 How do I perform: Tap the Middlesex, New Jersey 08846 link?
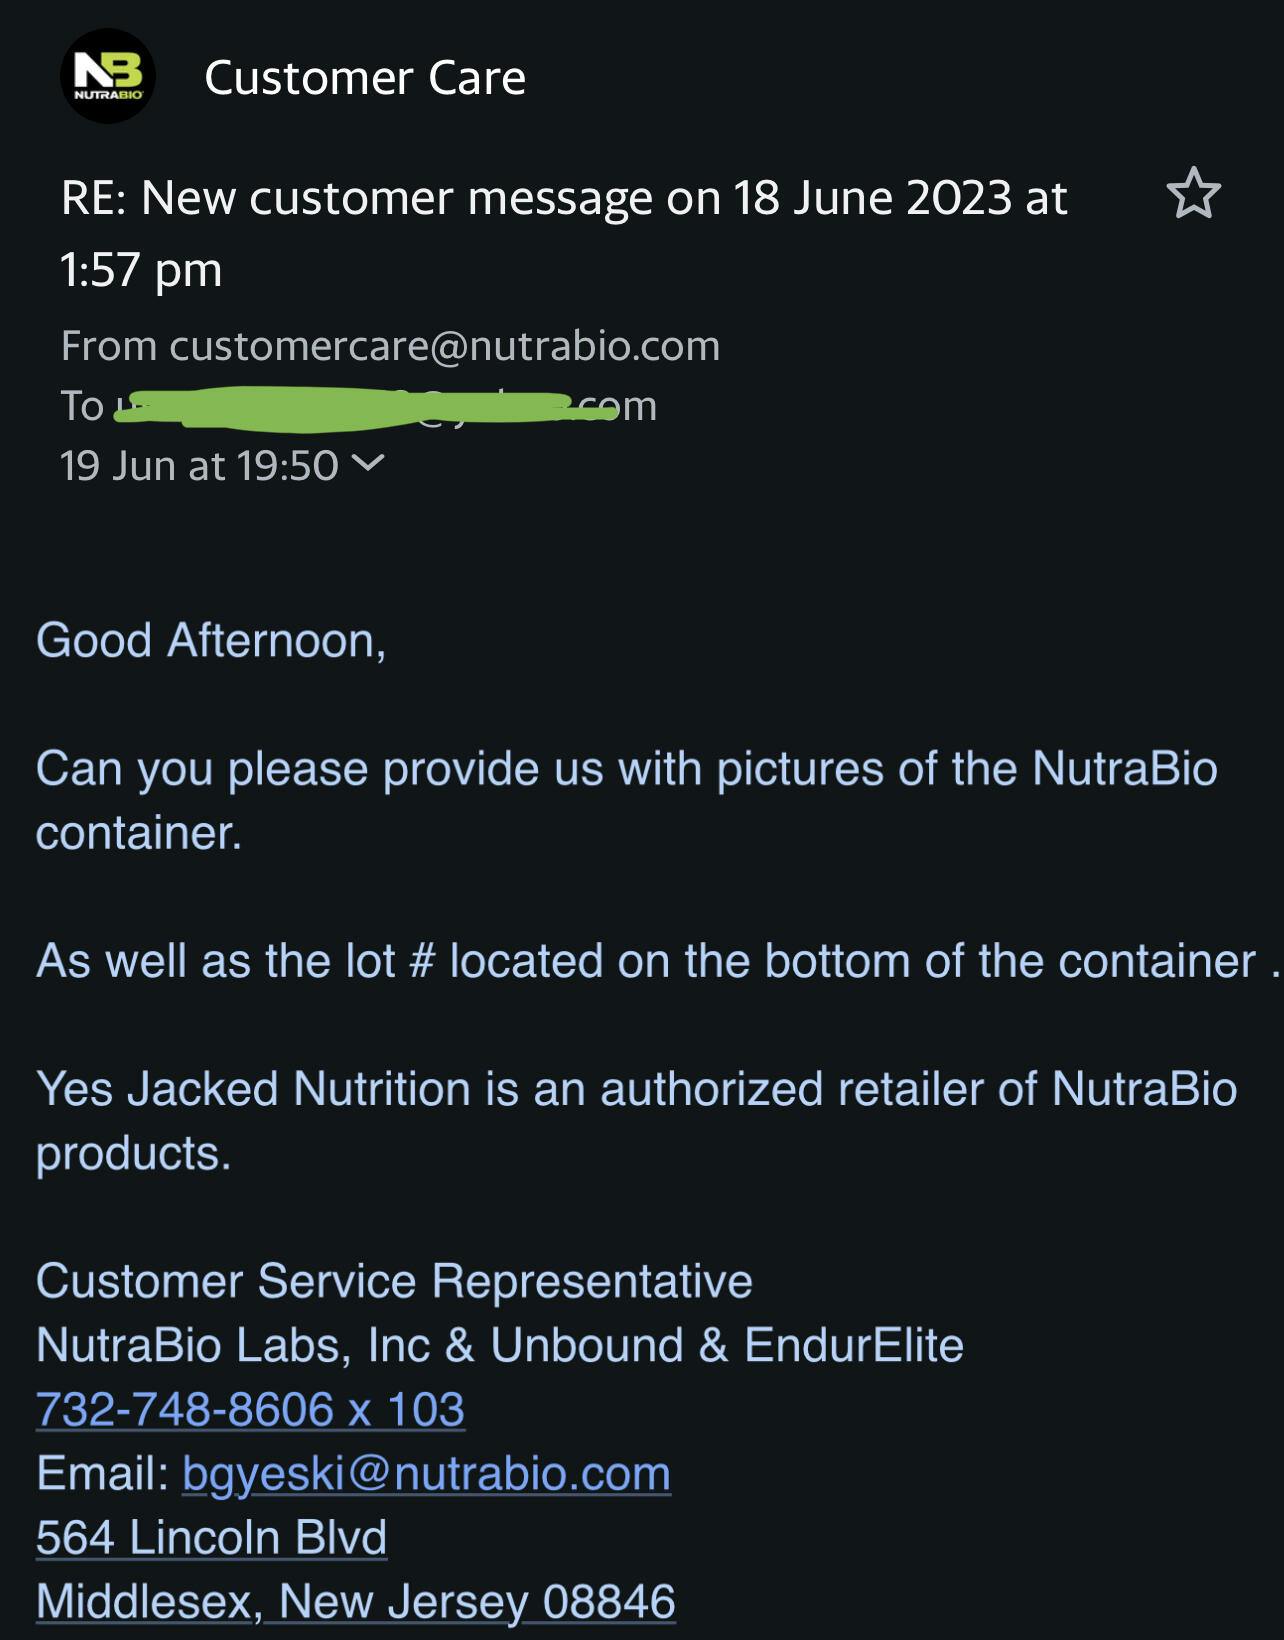356,1601
